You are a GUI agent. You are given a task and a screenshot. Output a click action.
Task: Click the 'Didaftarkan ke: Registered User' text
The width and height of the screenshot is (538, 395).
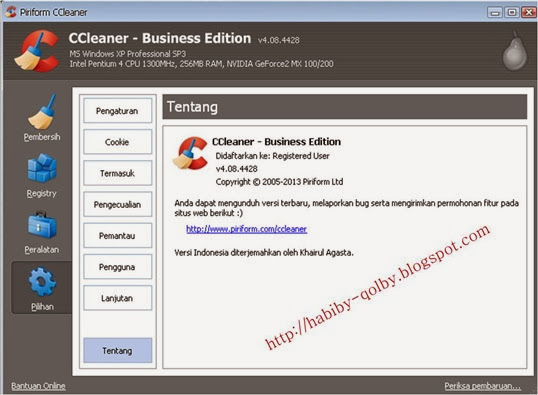[272, 156]
